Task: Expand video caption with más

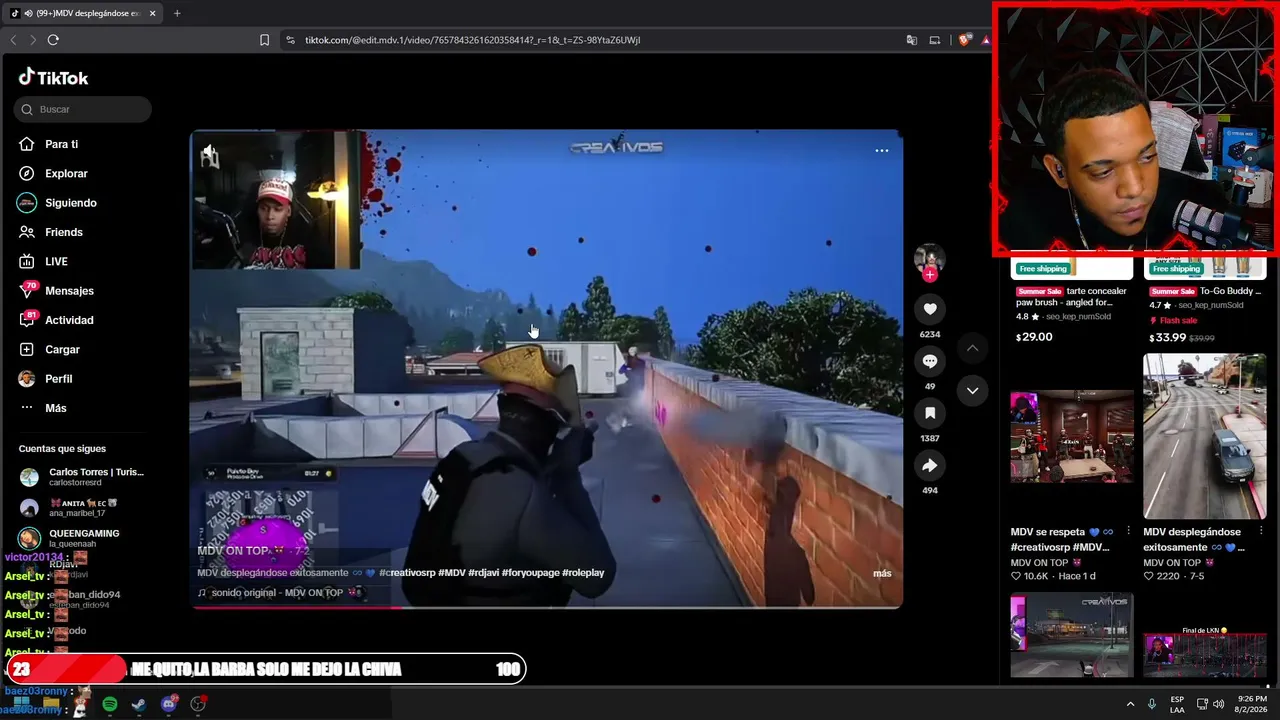Action: (x=882, y=573)
